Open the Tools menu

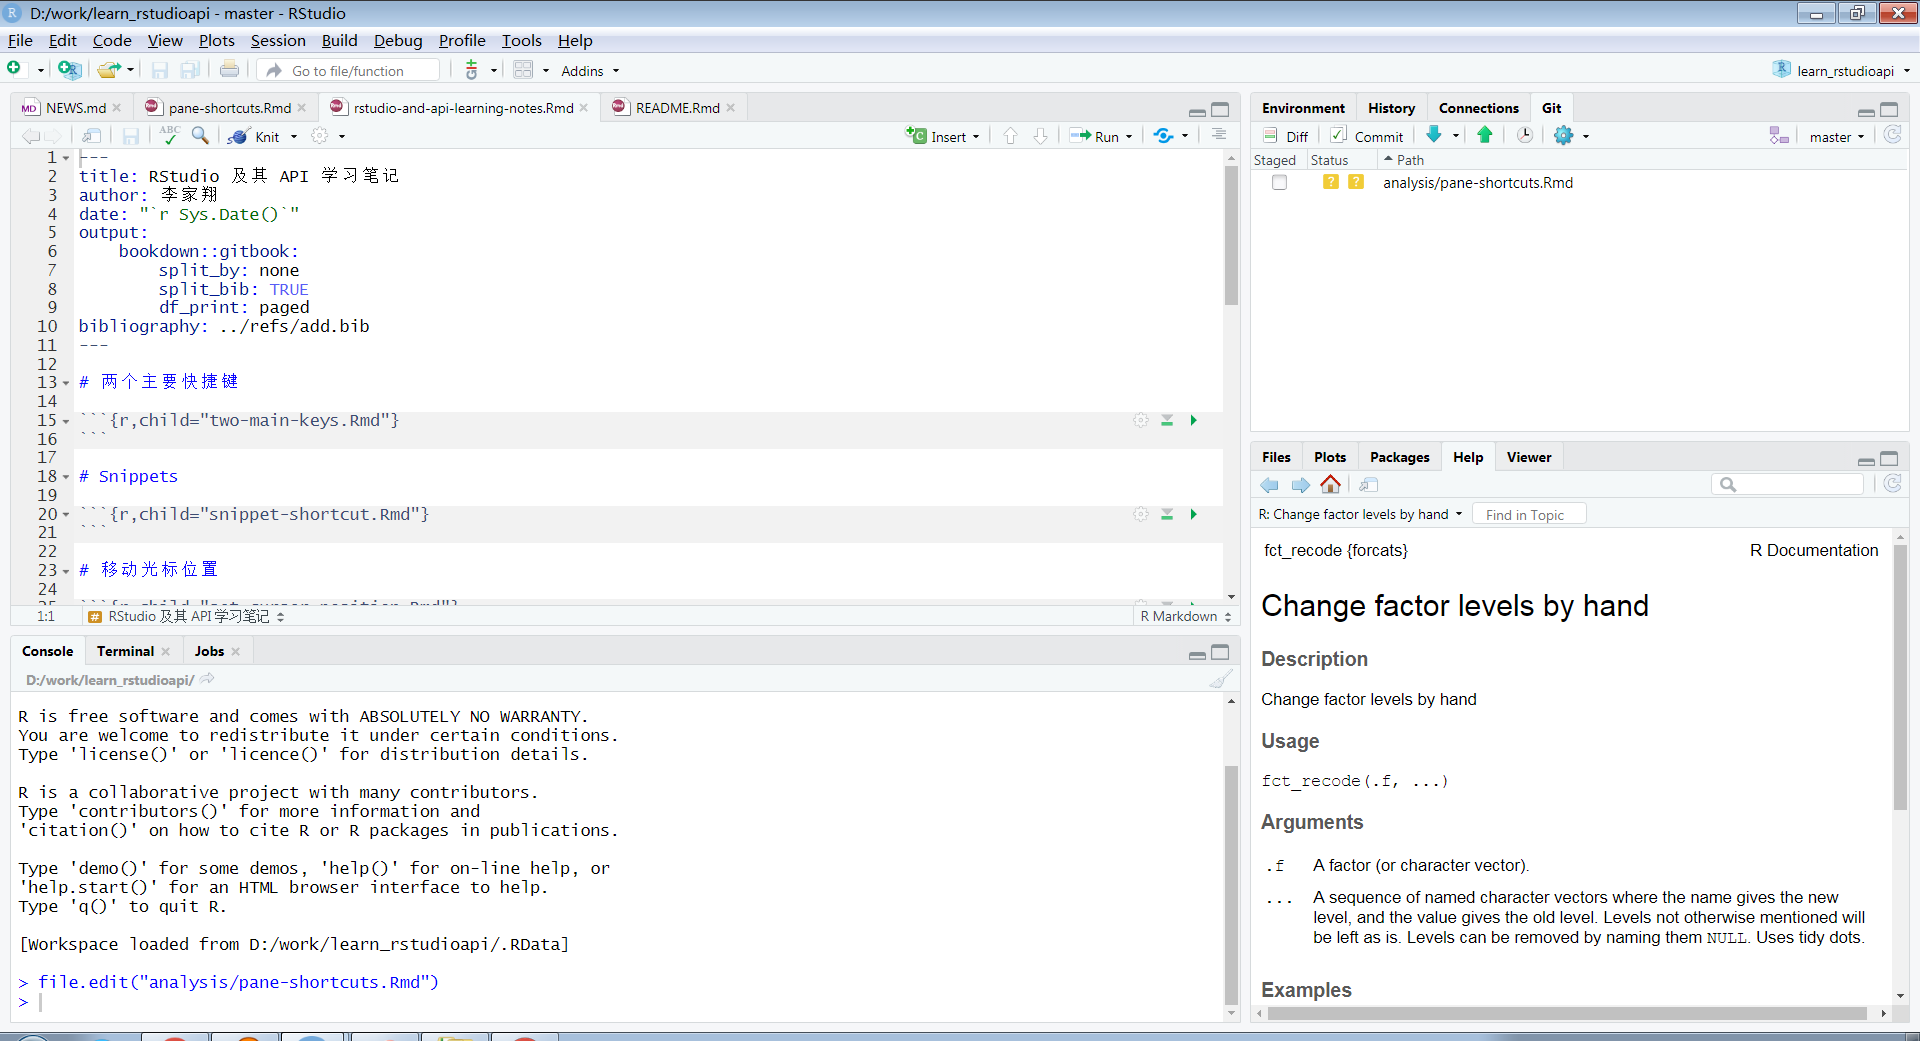(x=521, y=40)
